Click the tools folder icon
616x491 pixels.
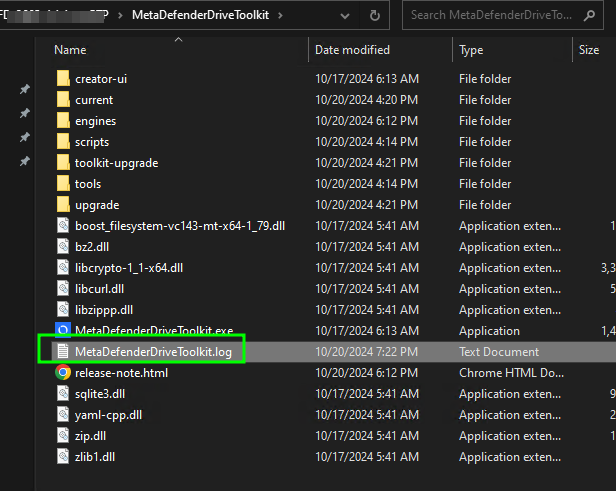point(63,183)
